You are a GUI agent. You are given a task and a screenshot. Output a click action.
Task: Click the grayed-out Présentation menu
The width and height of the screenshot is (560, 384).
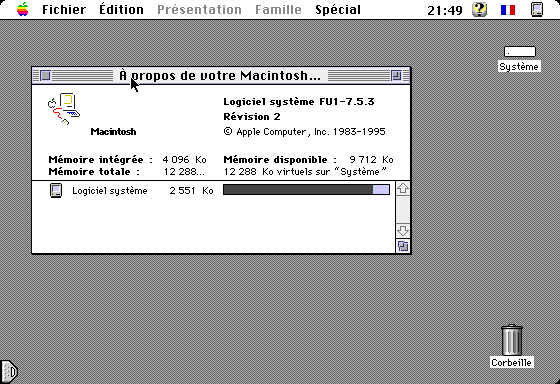point(199,10)
